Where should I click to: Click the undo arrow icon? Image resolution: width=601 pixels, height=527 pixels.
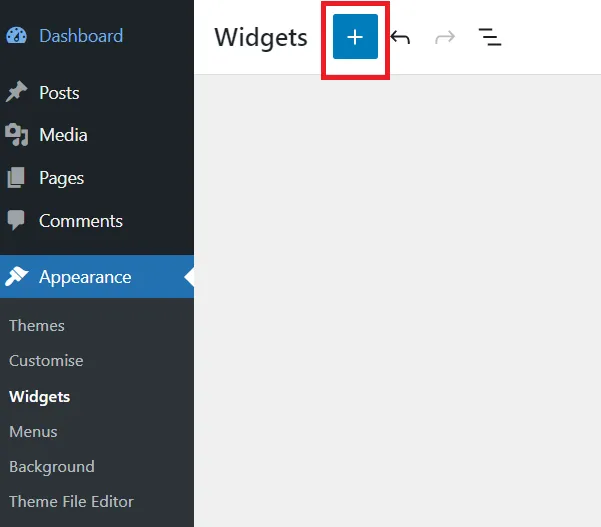click(401, 37)
